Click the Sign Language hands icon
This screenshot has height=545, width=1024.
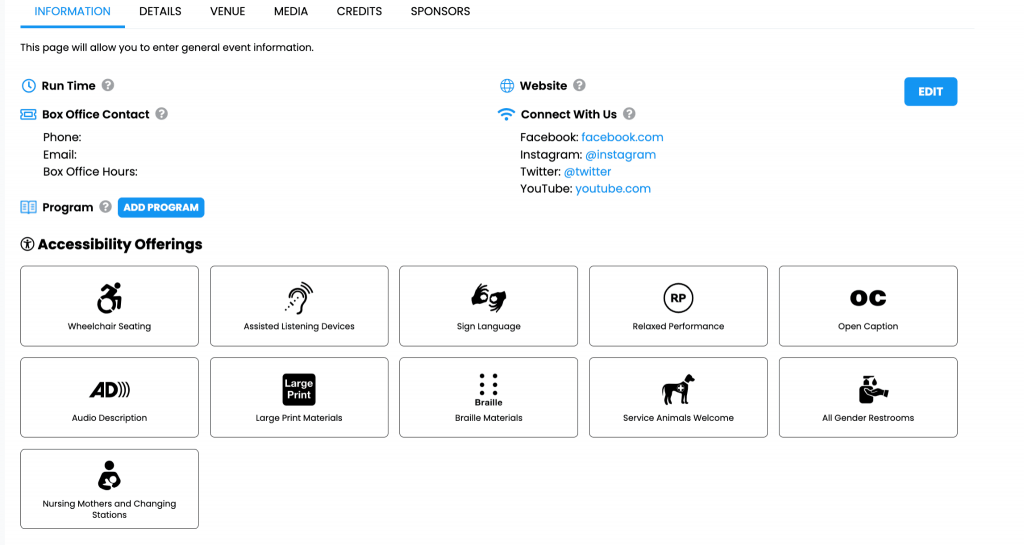coord(489,298)
